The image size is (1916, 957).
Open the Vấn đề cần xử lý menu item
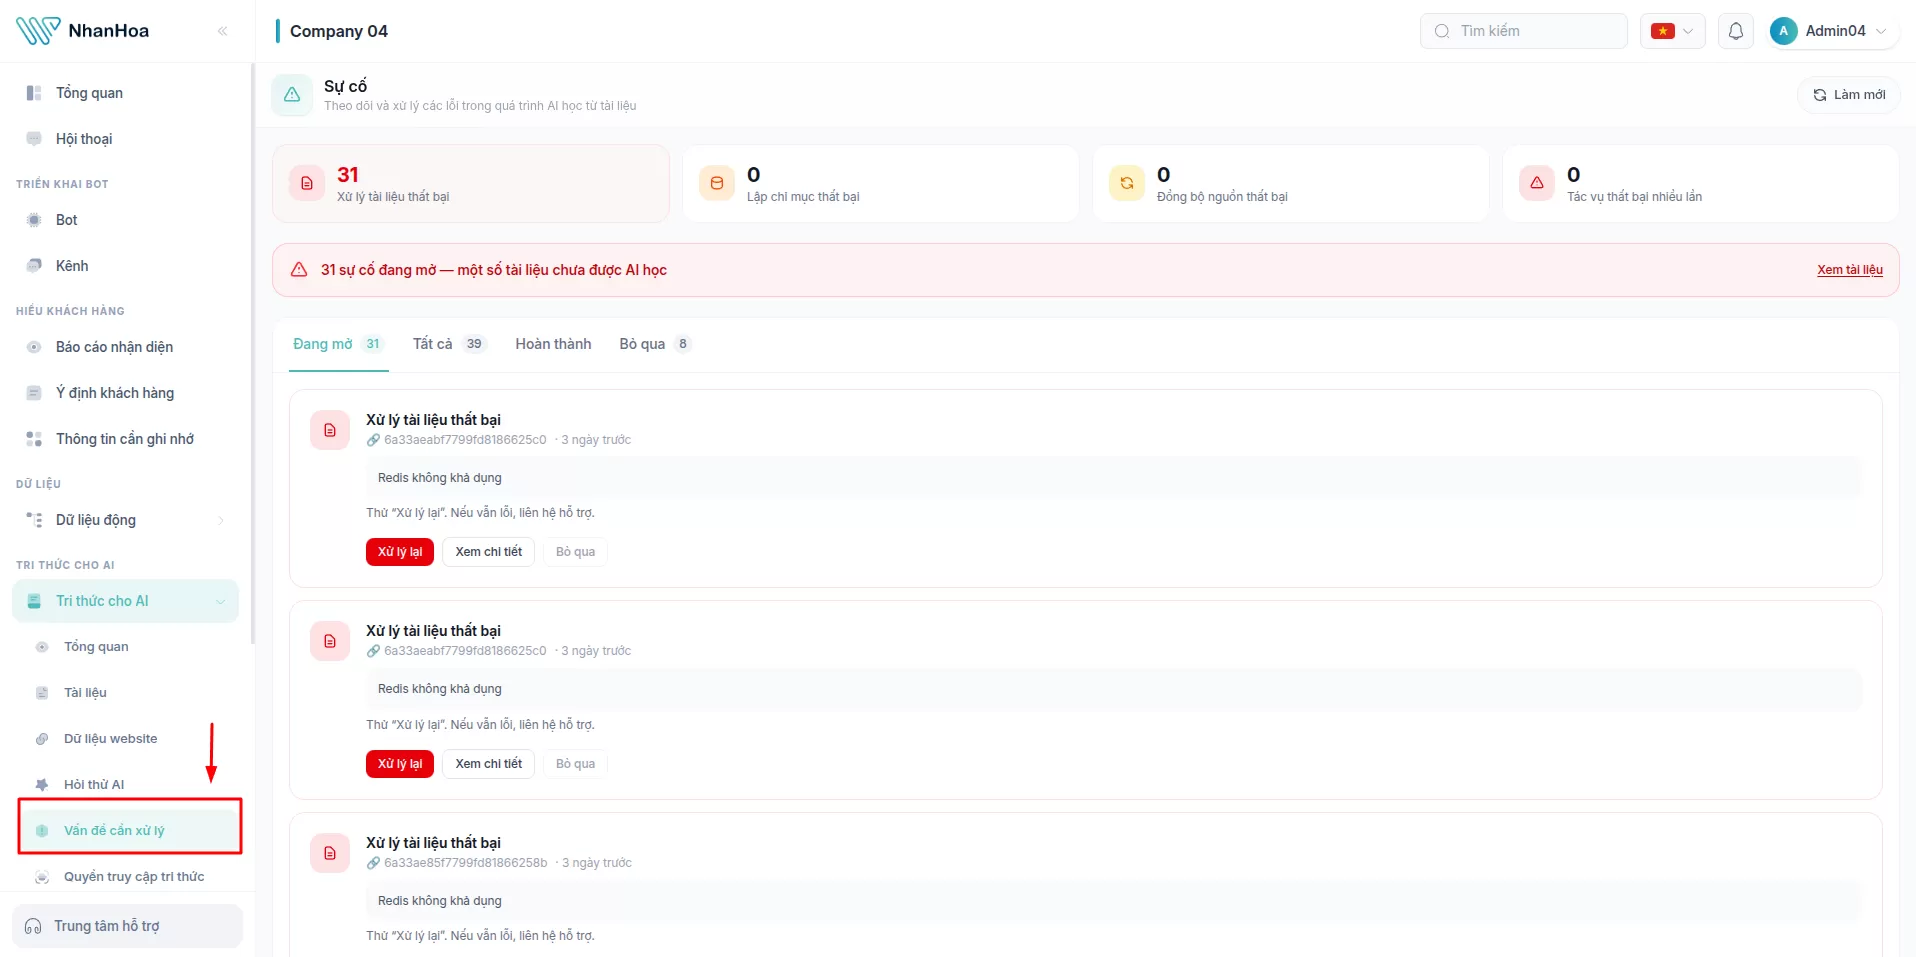pos(130,830)
